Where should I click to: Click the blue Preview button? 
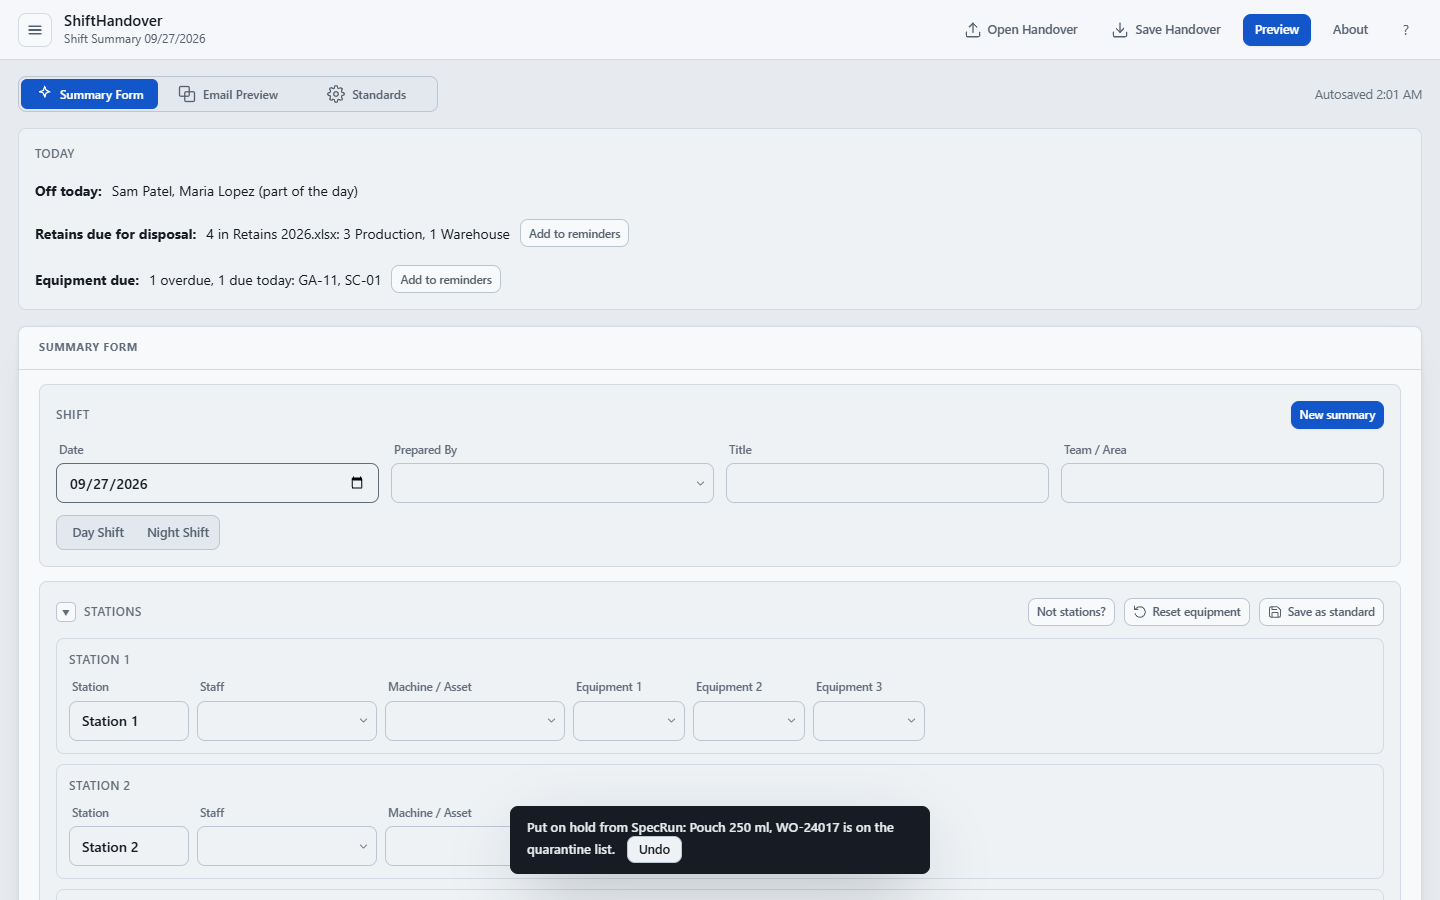pos(1277,30)
